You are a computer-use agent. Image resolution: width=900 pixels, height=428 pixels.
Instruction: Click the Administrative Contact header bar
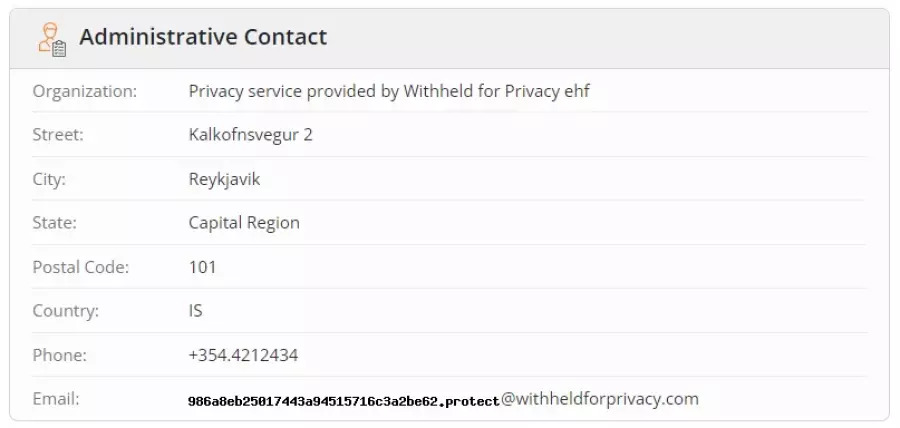[449, 38]
